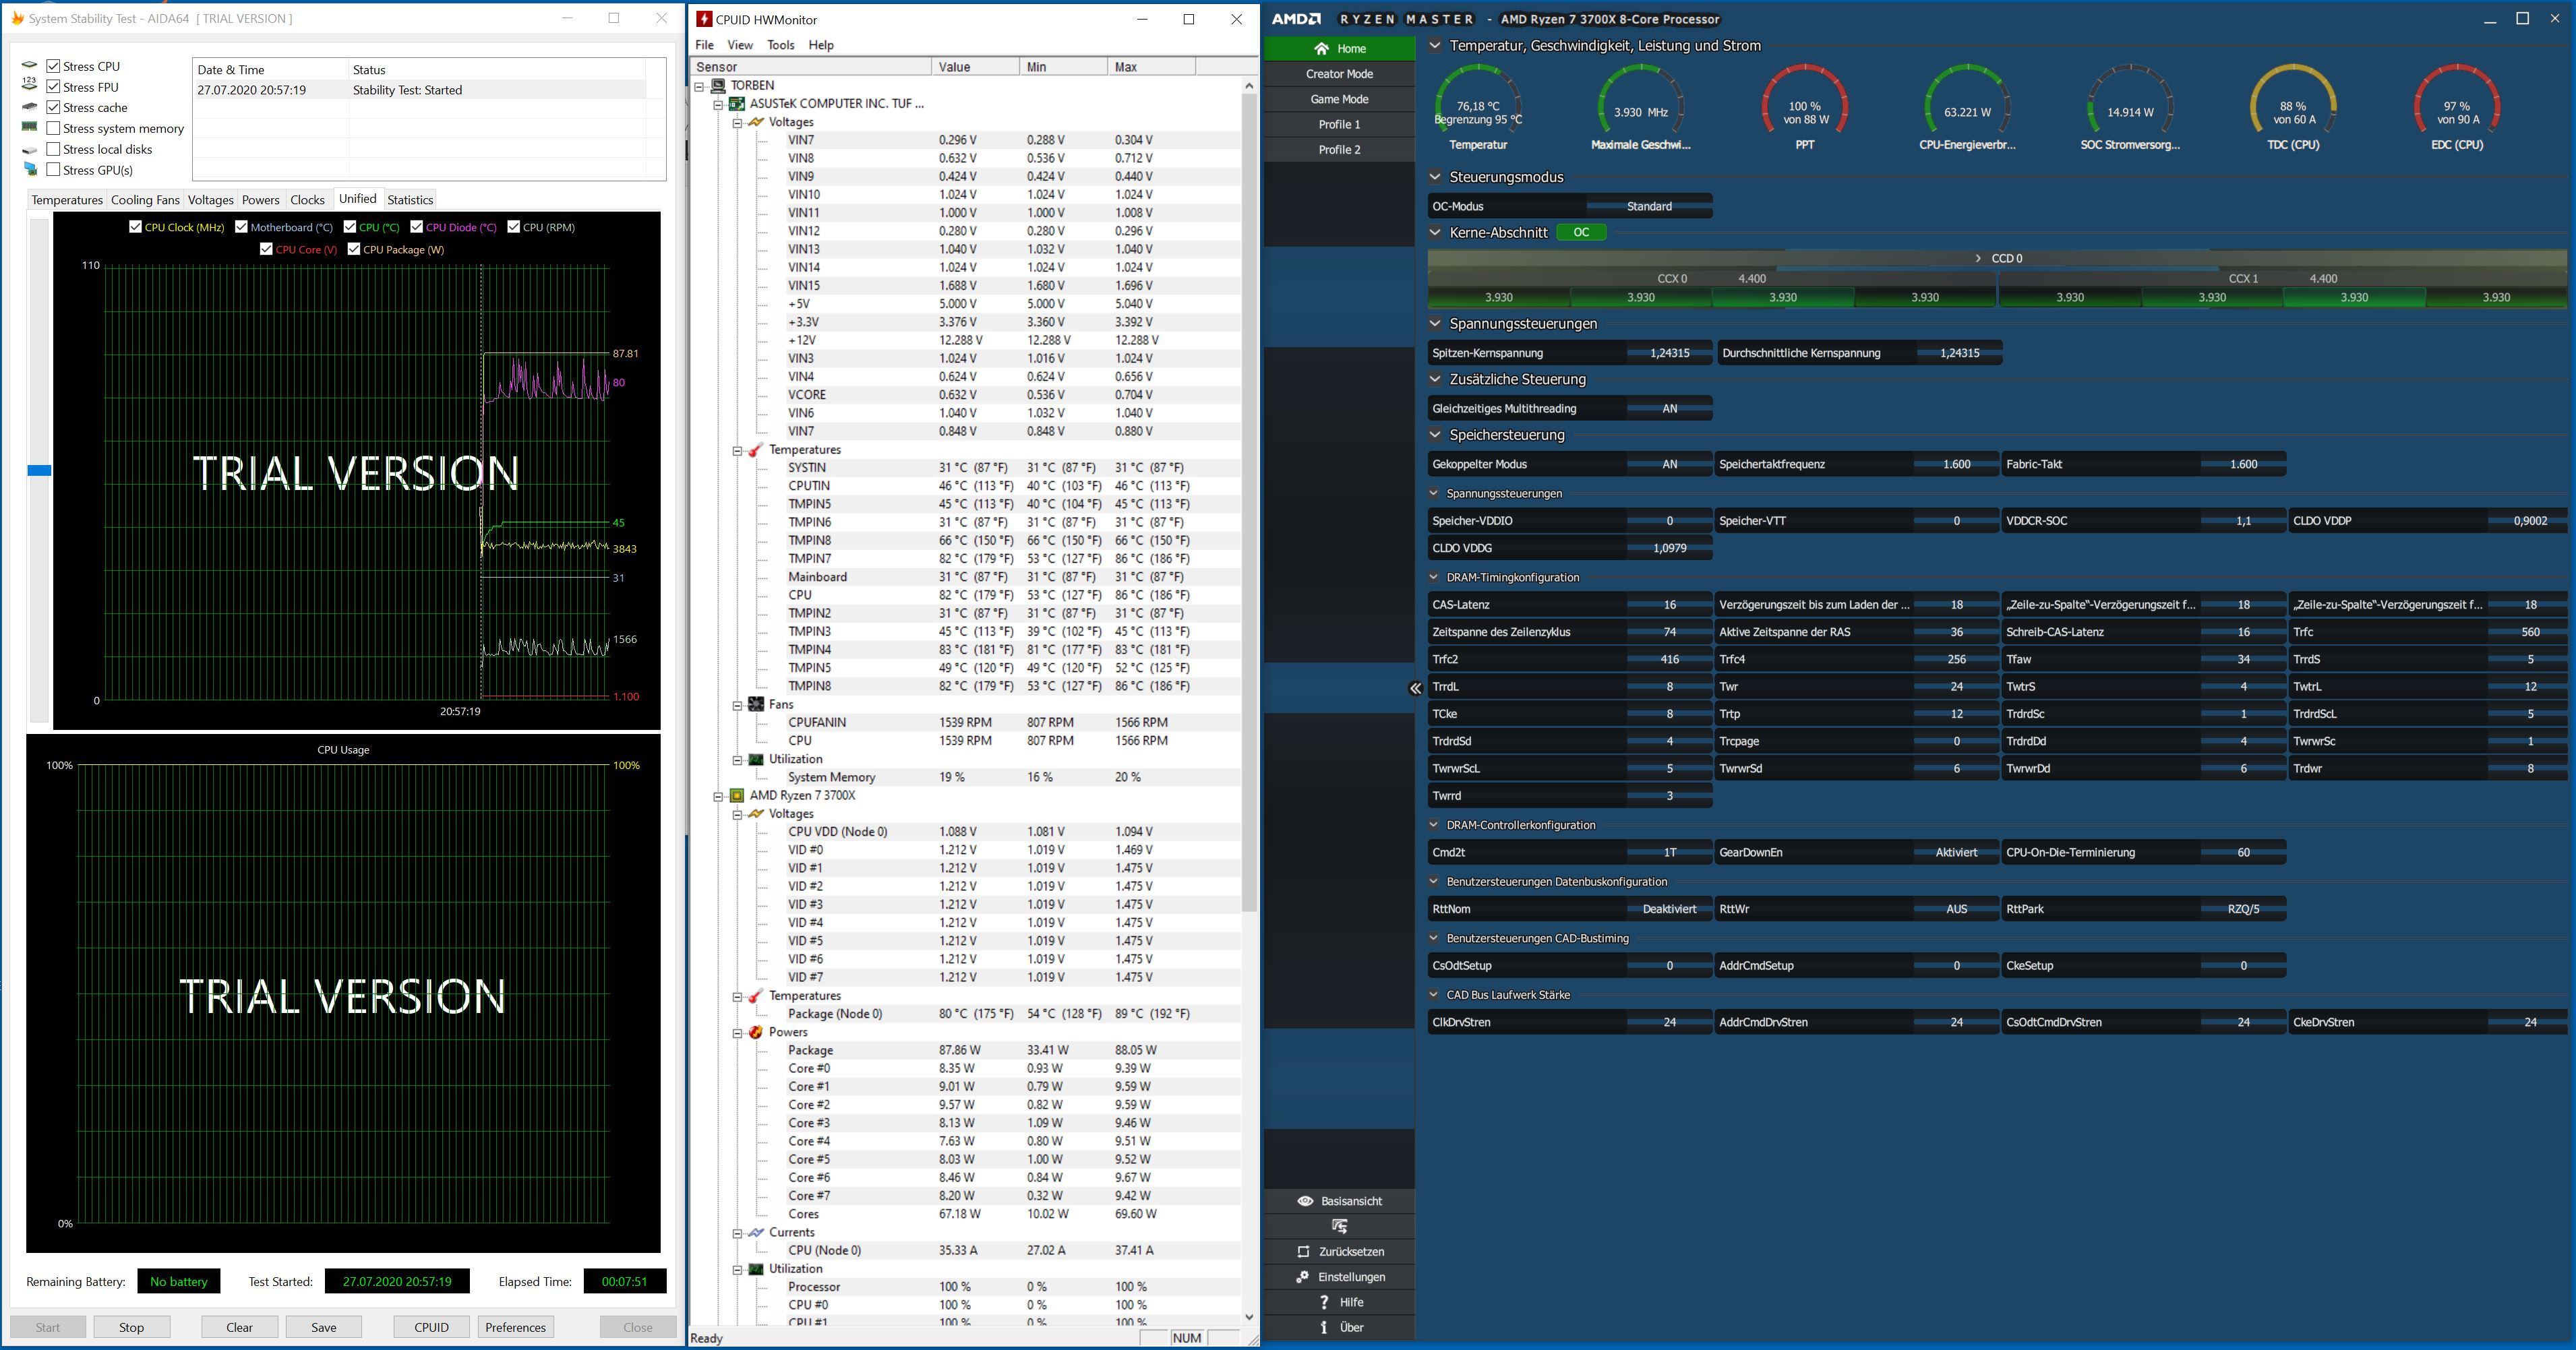Click the double-chevron sidebar collapse icon
This screenshot has height=1350, width=2576.
coord(1415,688)
